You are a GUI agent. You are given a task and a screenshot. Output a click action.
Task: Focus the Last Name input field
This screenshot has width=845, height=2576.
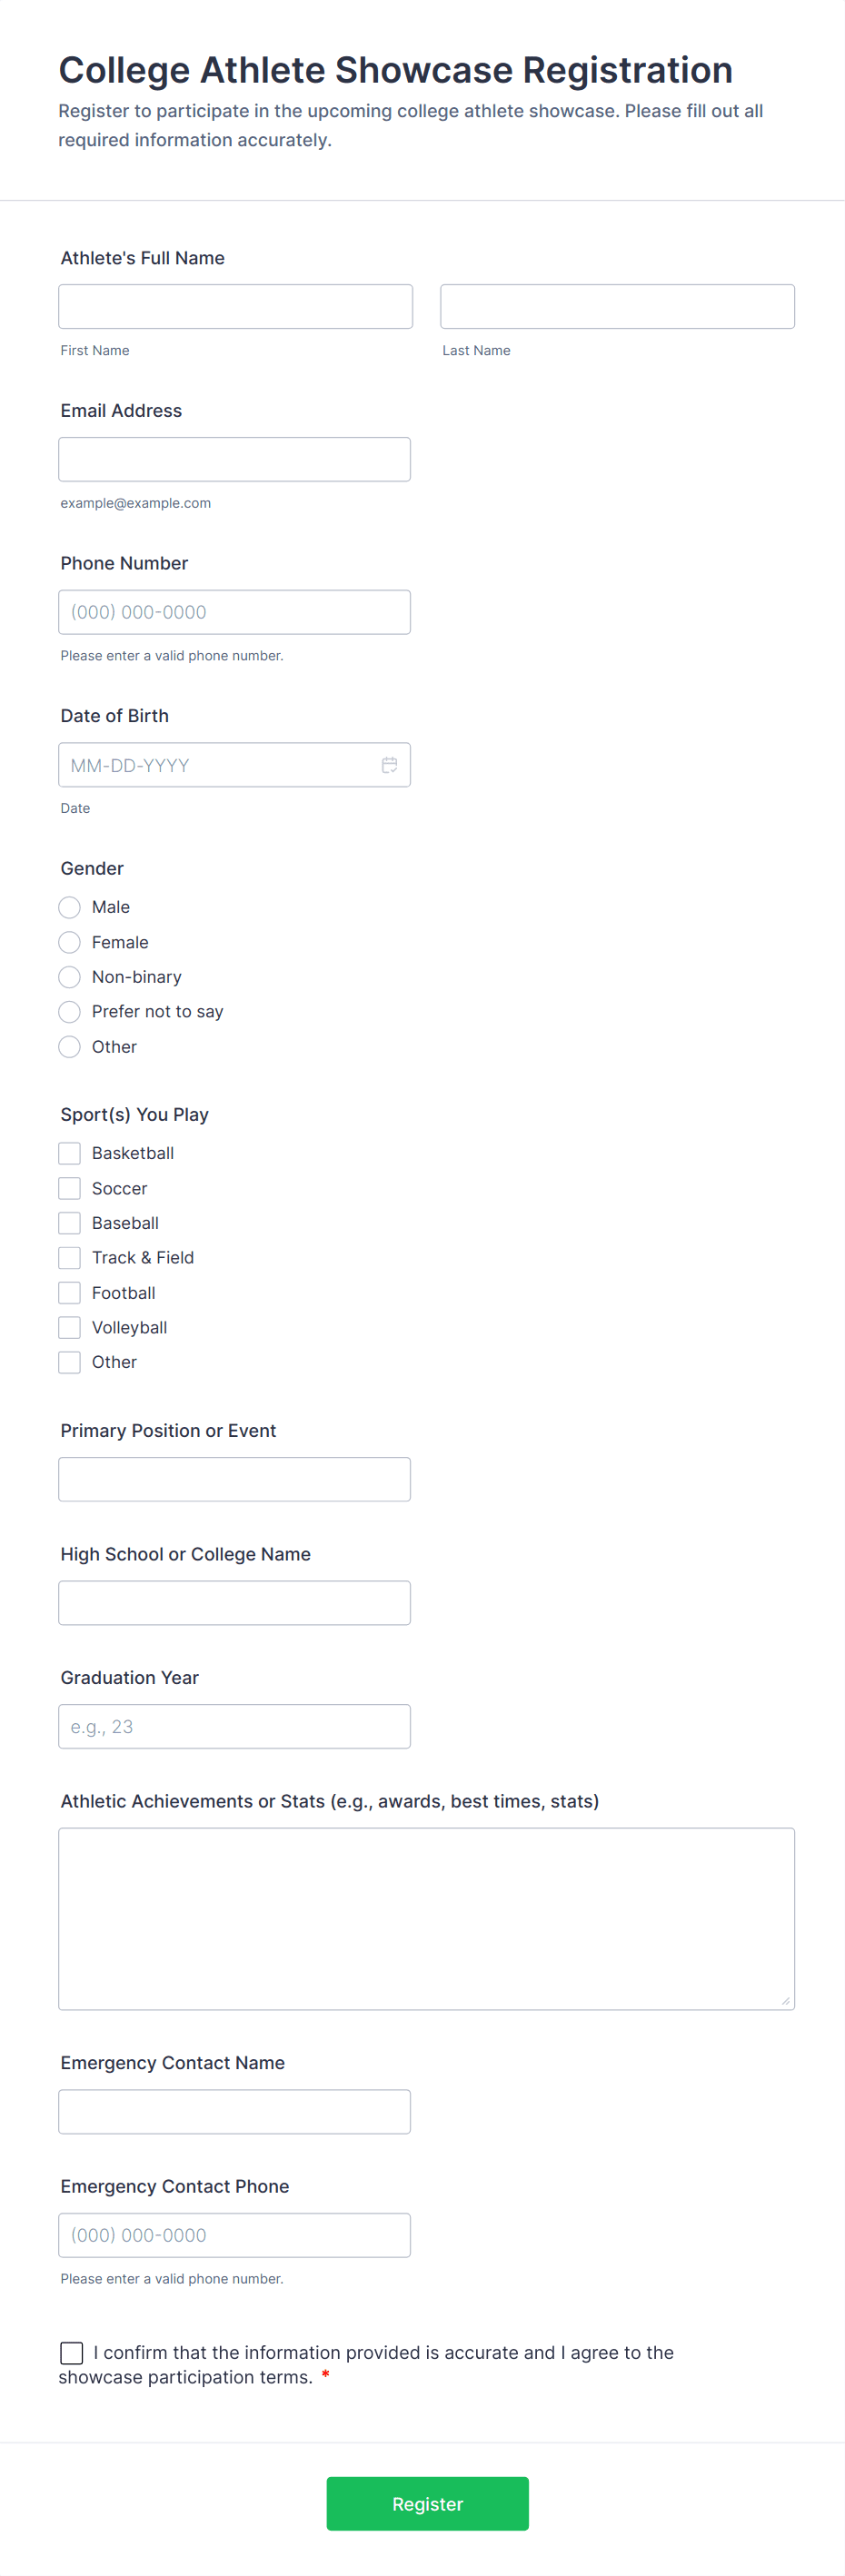[x=617, y=306]
